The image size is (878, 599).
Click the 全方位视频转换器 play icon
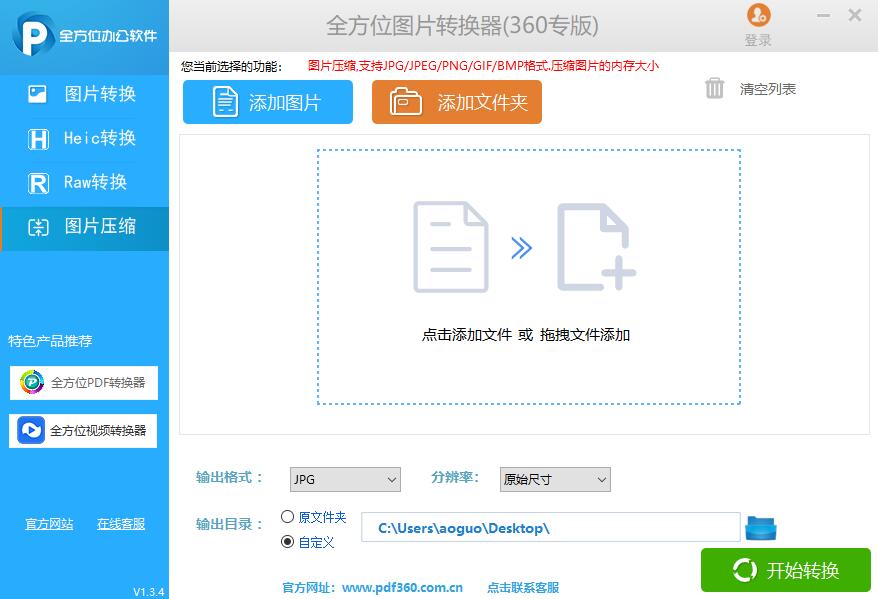coord(31,430)
